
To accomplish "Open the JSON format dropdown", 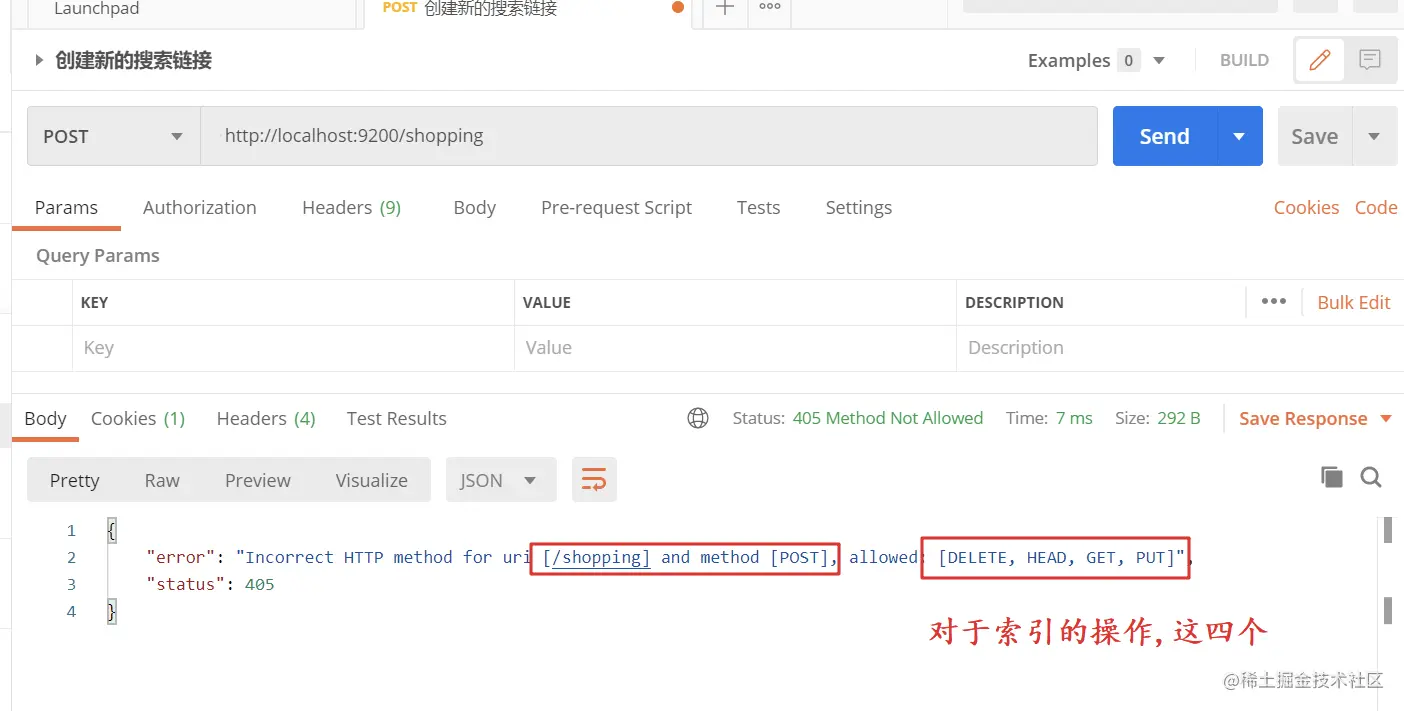I will (500, 480).
